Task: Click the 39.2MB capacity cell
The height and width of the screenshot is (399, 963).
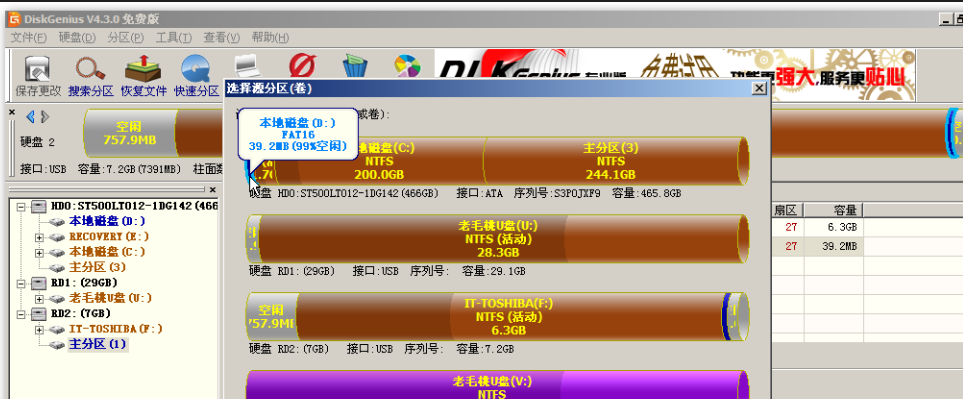Action: point(833,246)
